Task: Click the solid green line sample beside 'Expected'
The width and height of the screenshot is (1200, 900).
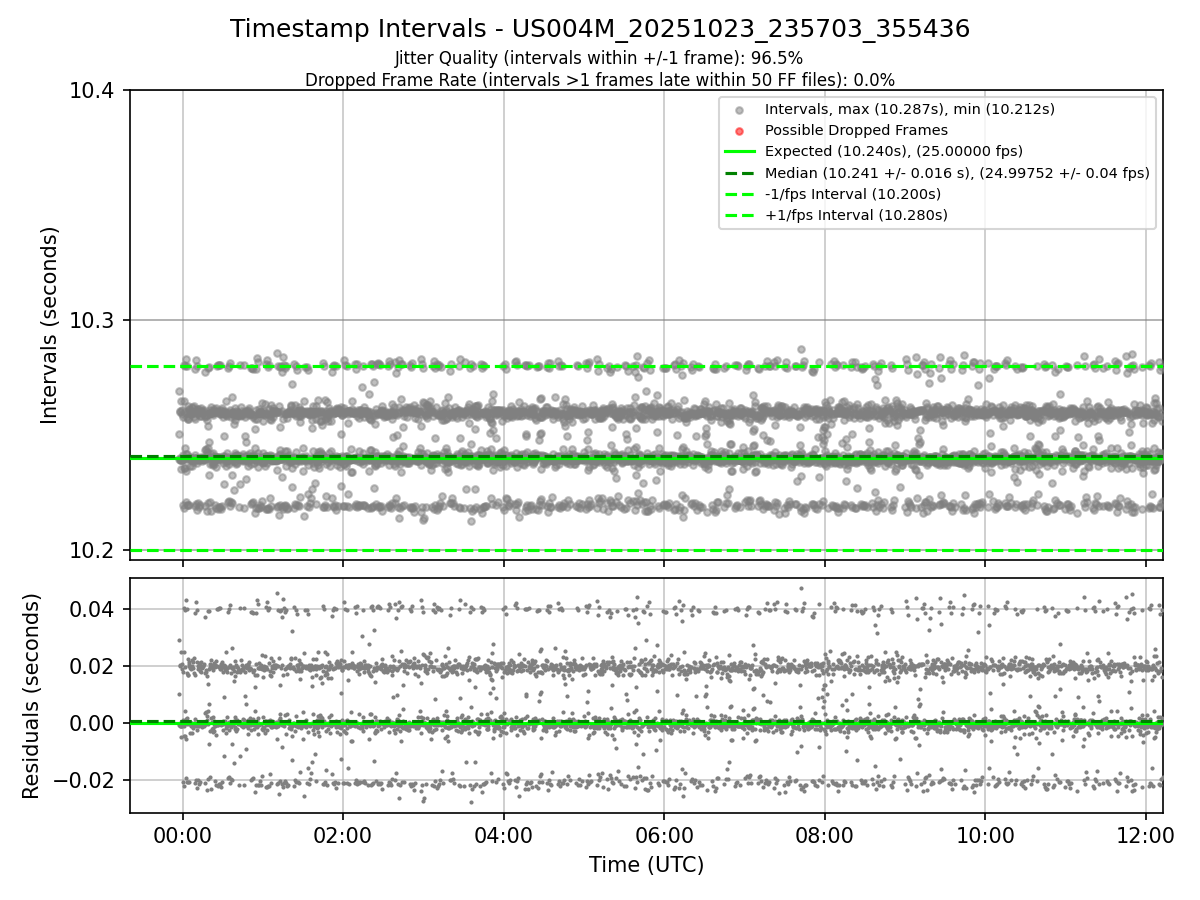Action: [739, 152]
